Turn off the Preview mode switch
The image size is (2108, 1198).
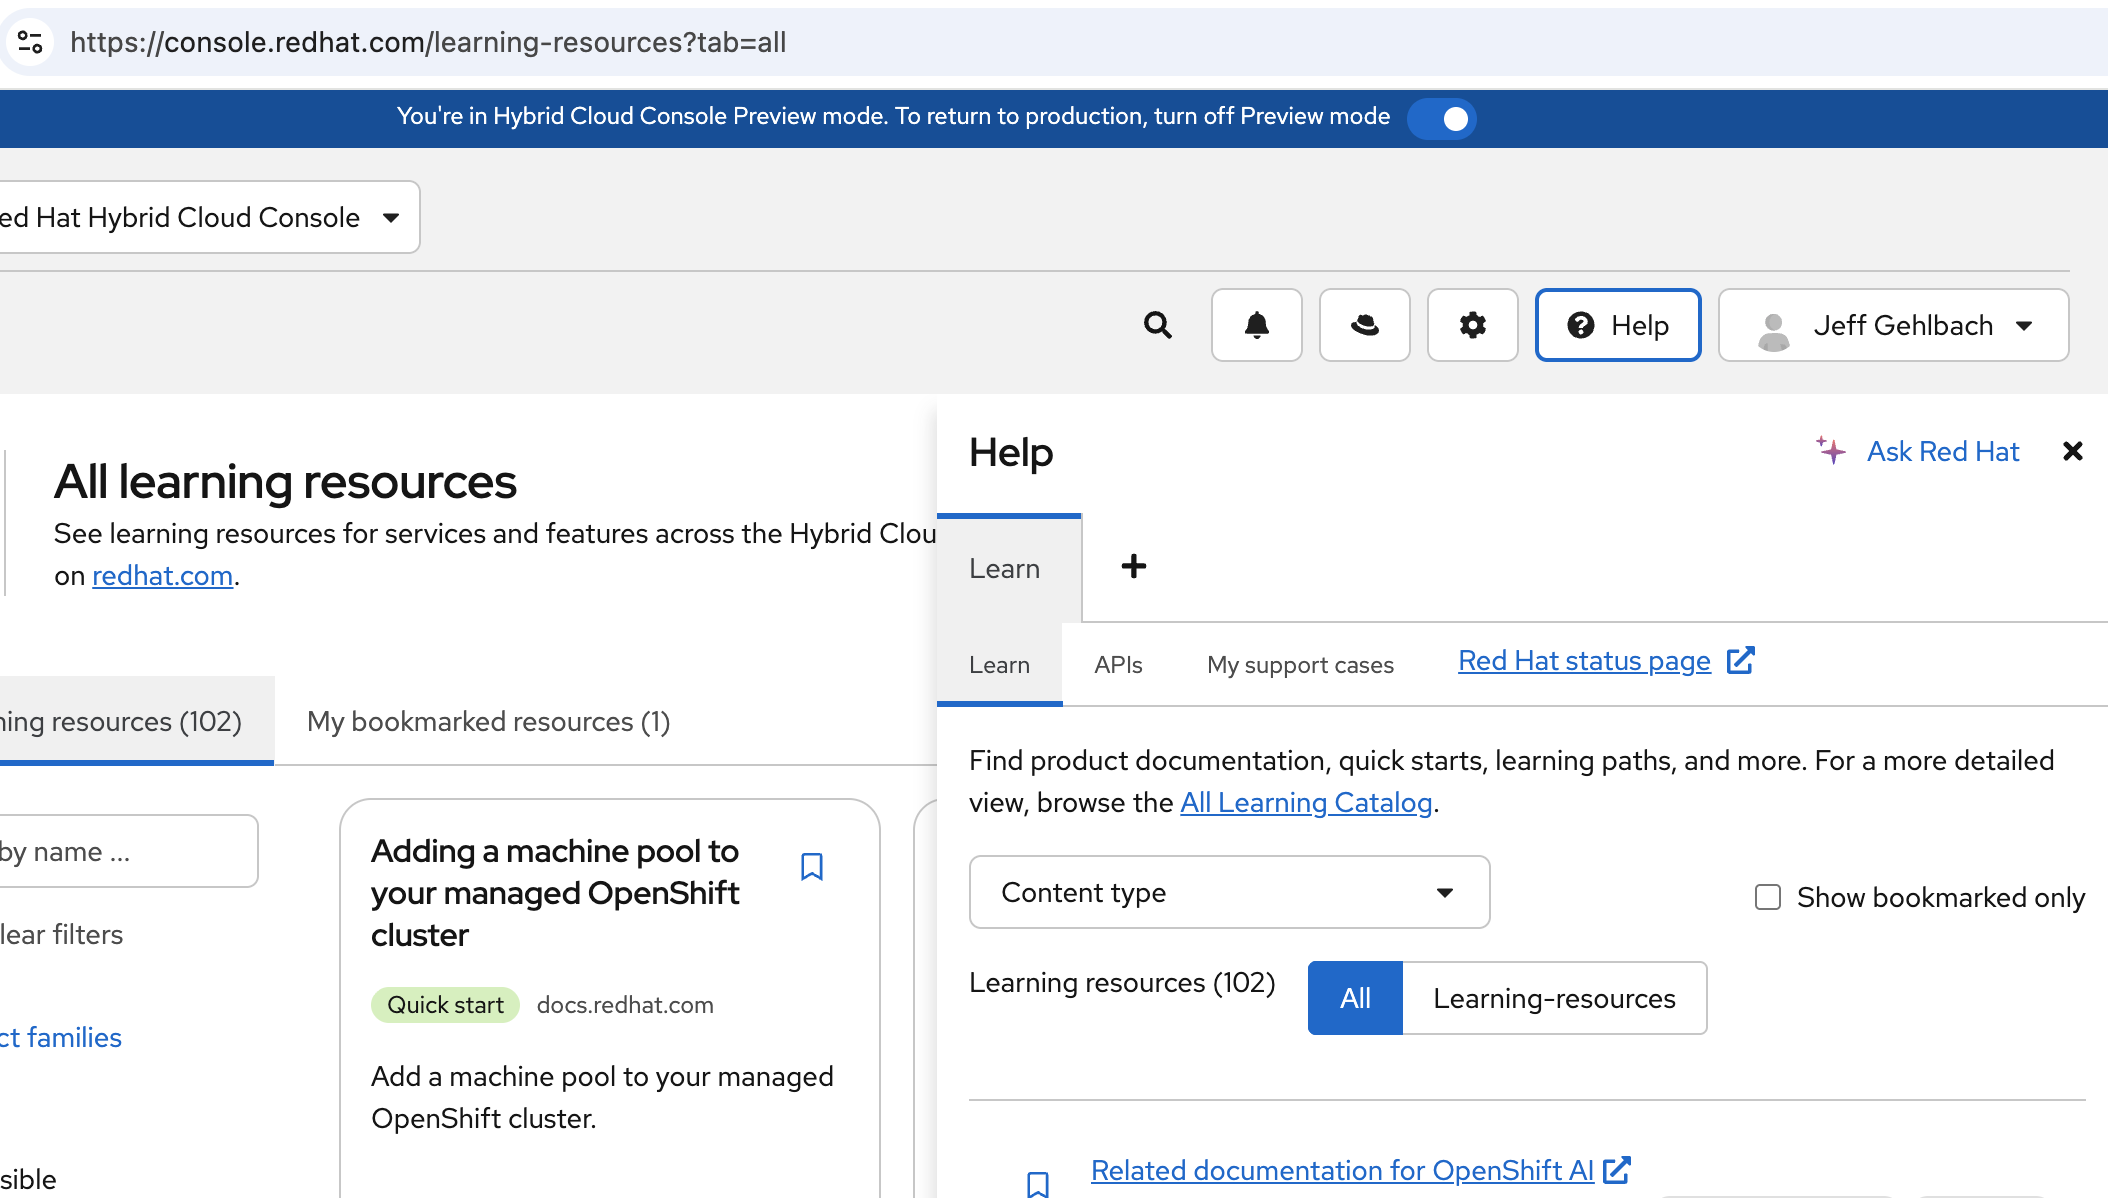(x=1441, y=118)
